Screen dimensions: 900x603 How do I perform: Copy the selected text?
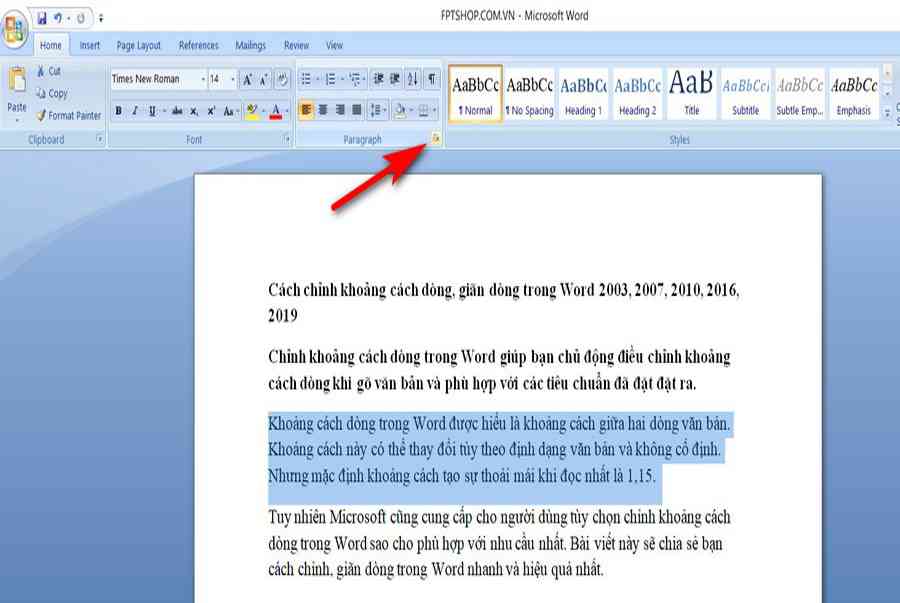coord(52,93)
